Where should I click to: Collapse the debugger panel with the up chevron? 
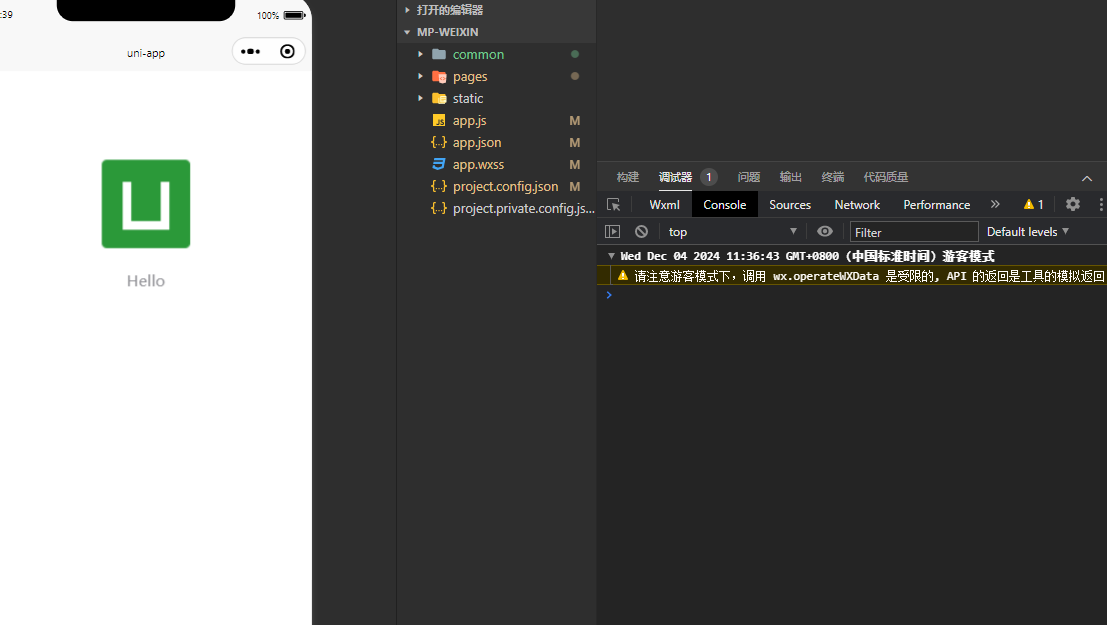[1087, 178]
